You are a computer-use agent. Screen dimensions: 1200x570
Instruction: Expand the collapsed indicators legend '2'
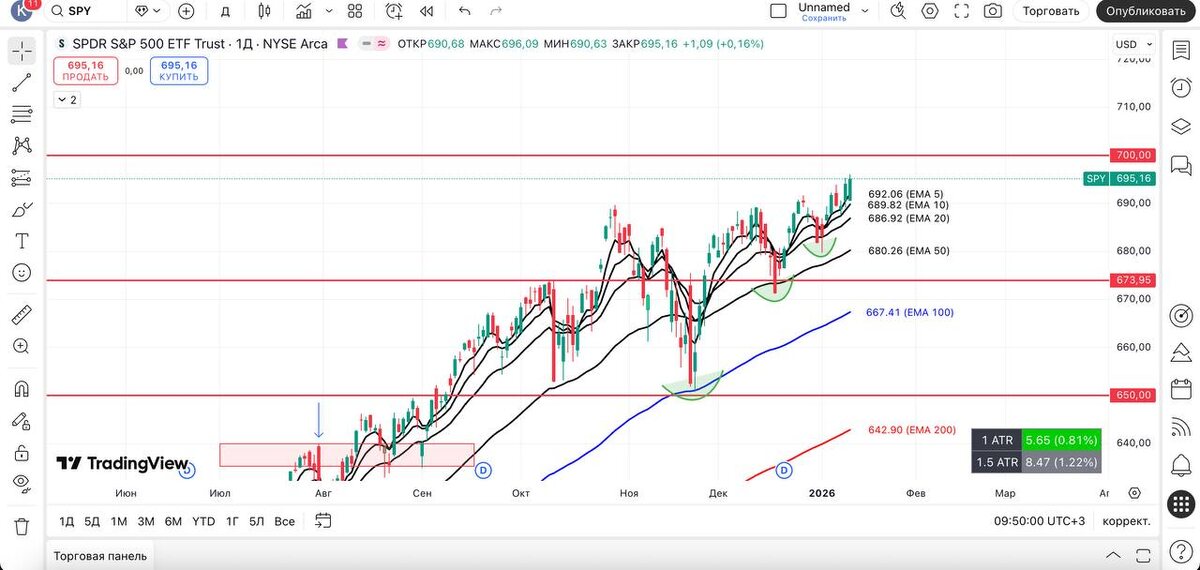[67, 100]
